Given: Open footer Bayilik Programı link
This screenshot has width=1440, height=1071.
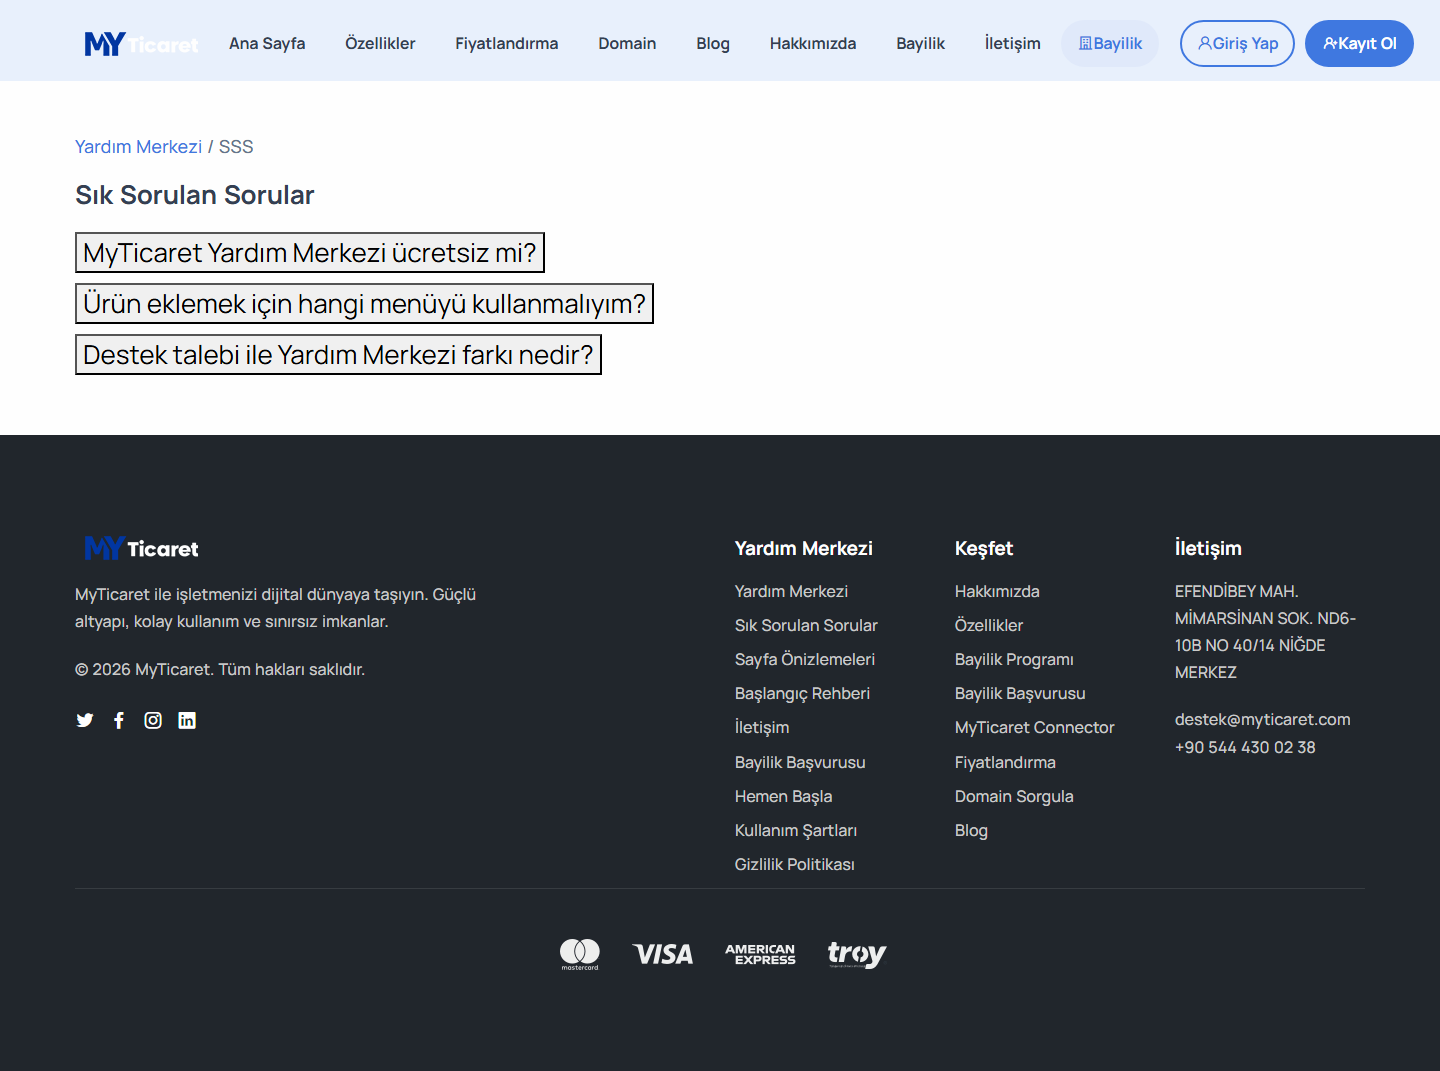Looking at the screenshot, I should tap(1014, 660).
